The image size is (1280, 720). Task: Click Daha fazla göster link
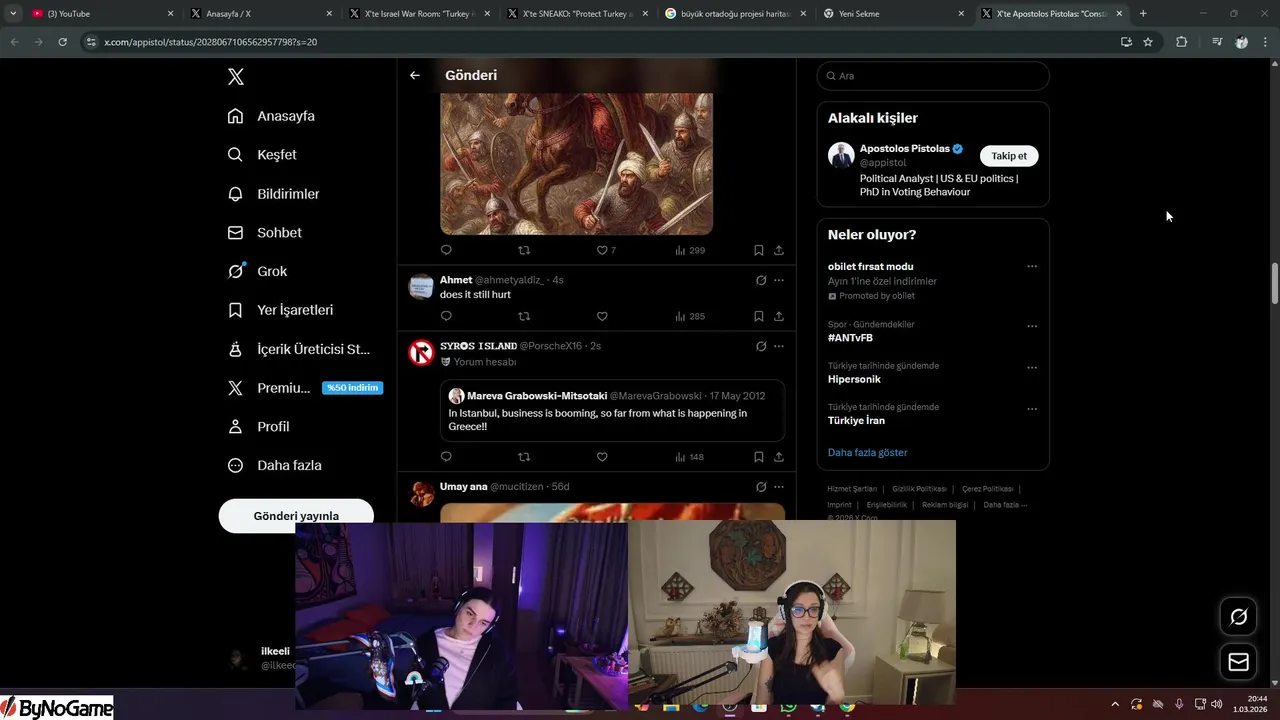867,452
